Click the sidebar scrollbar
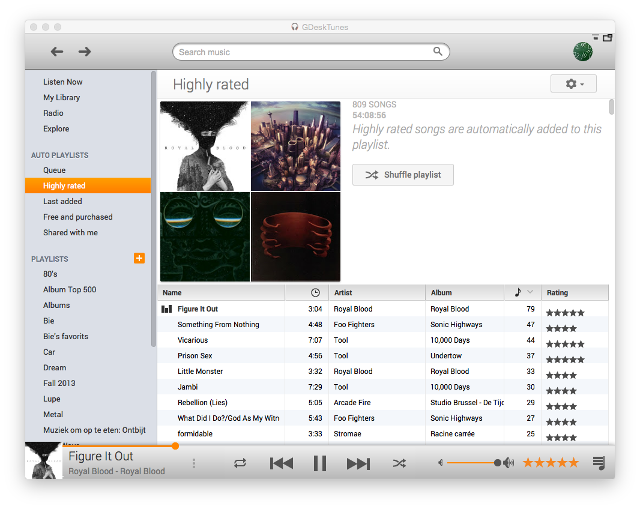Image resolution: width=640 pixels, height=509 pixels. [153, 209]
